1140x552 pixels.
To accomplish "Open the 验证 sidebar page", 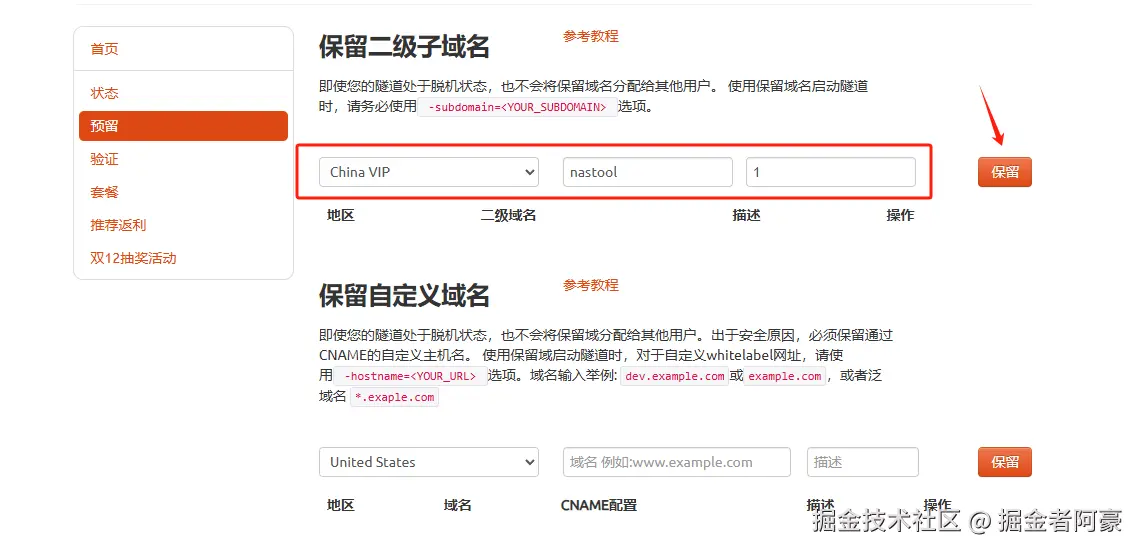I will 104,159.
